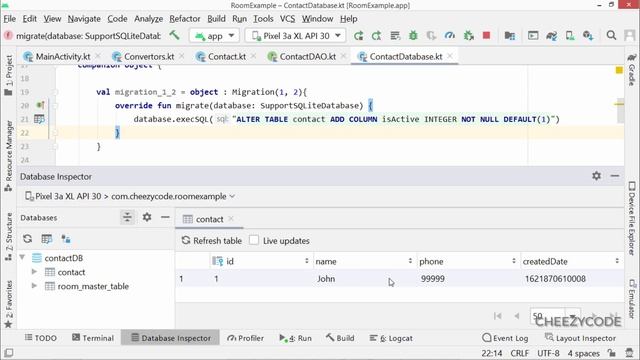Expand the room_master_table tree node
640x360 pixels.
pos(34,286)
